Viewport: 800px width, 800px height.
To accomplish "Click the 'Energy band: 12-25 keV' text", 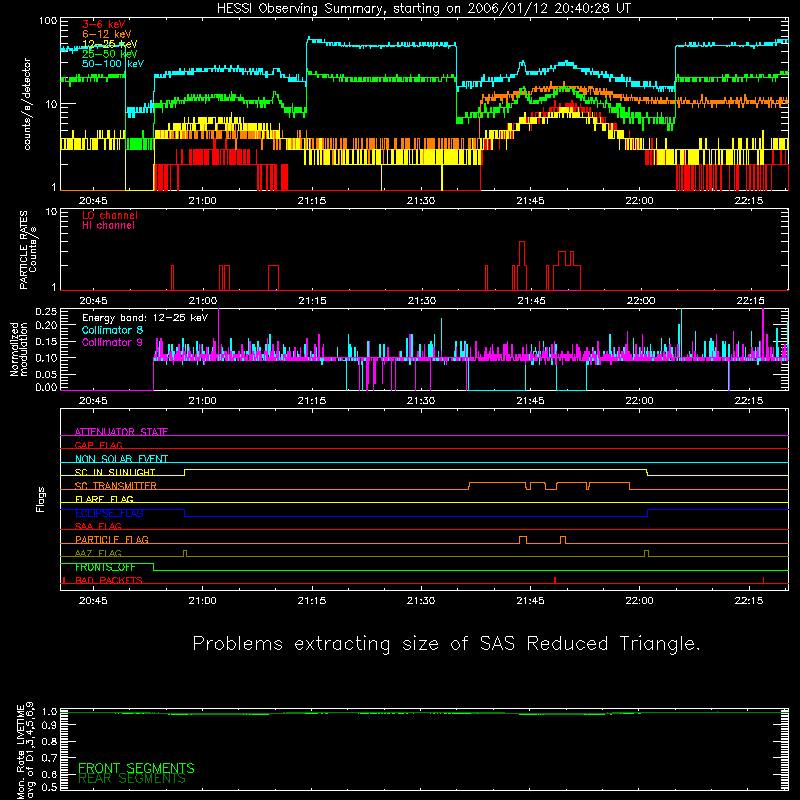I will tap(145, 318).
